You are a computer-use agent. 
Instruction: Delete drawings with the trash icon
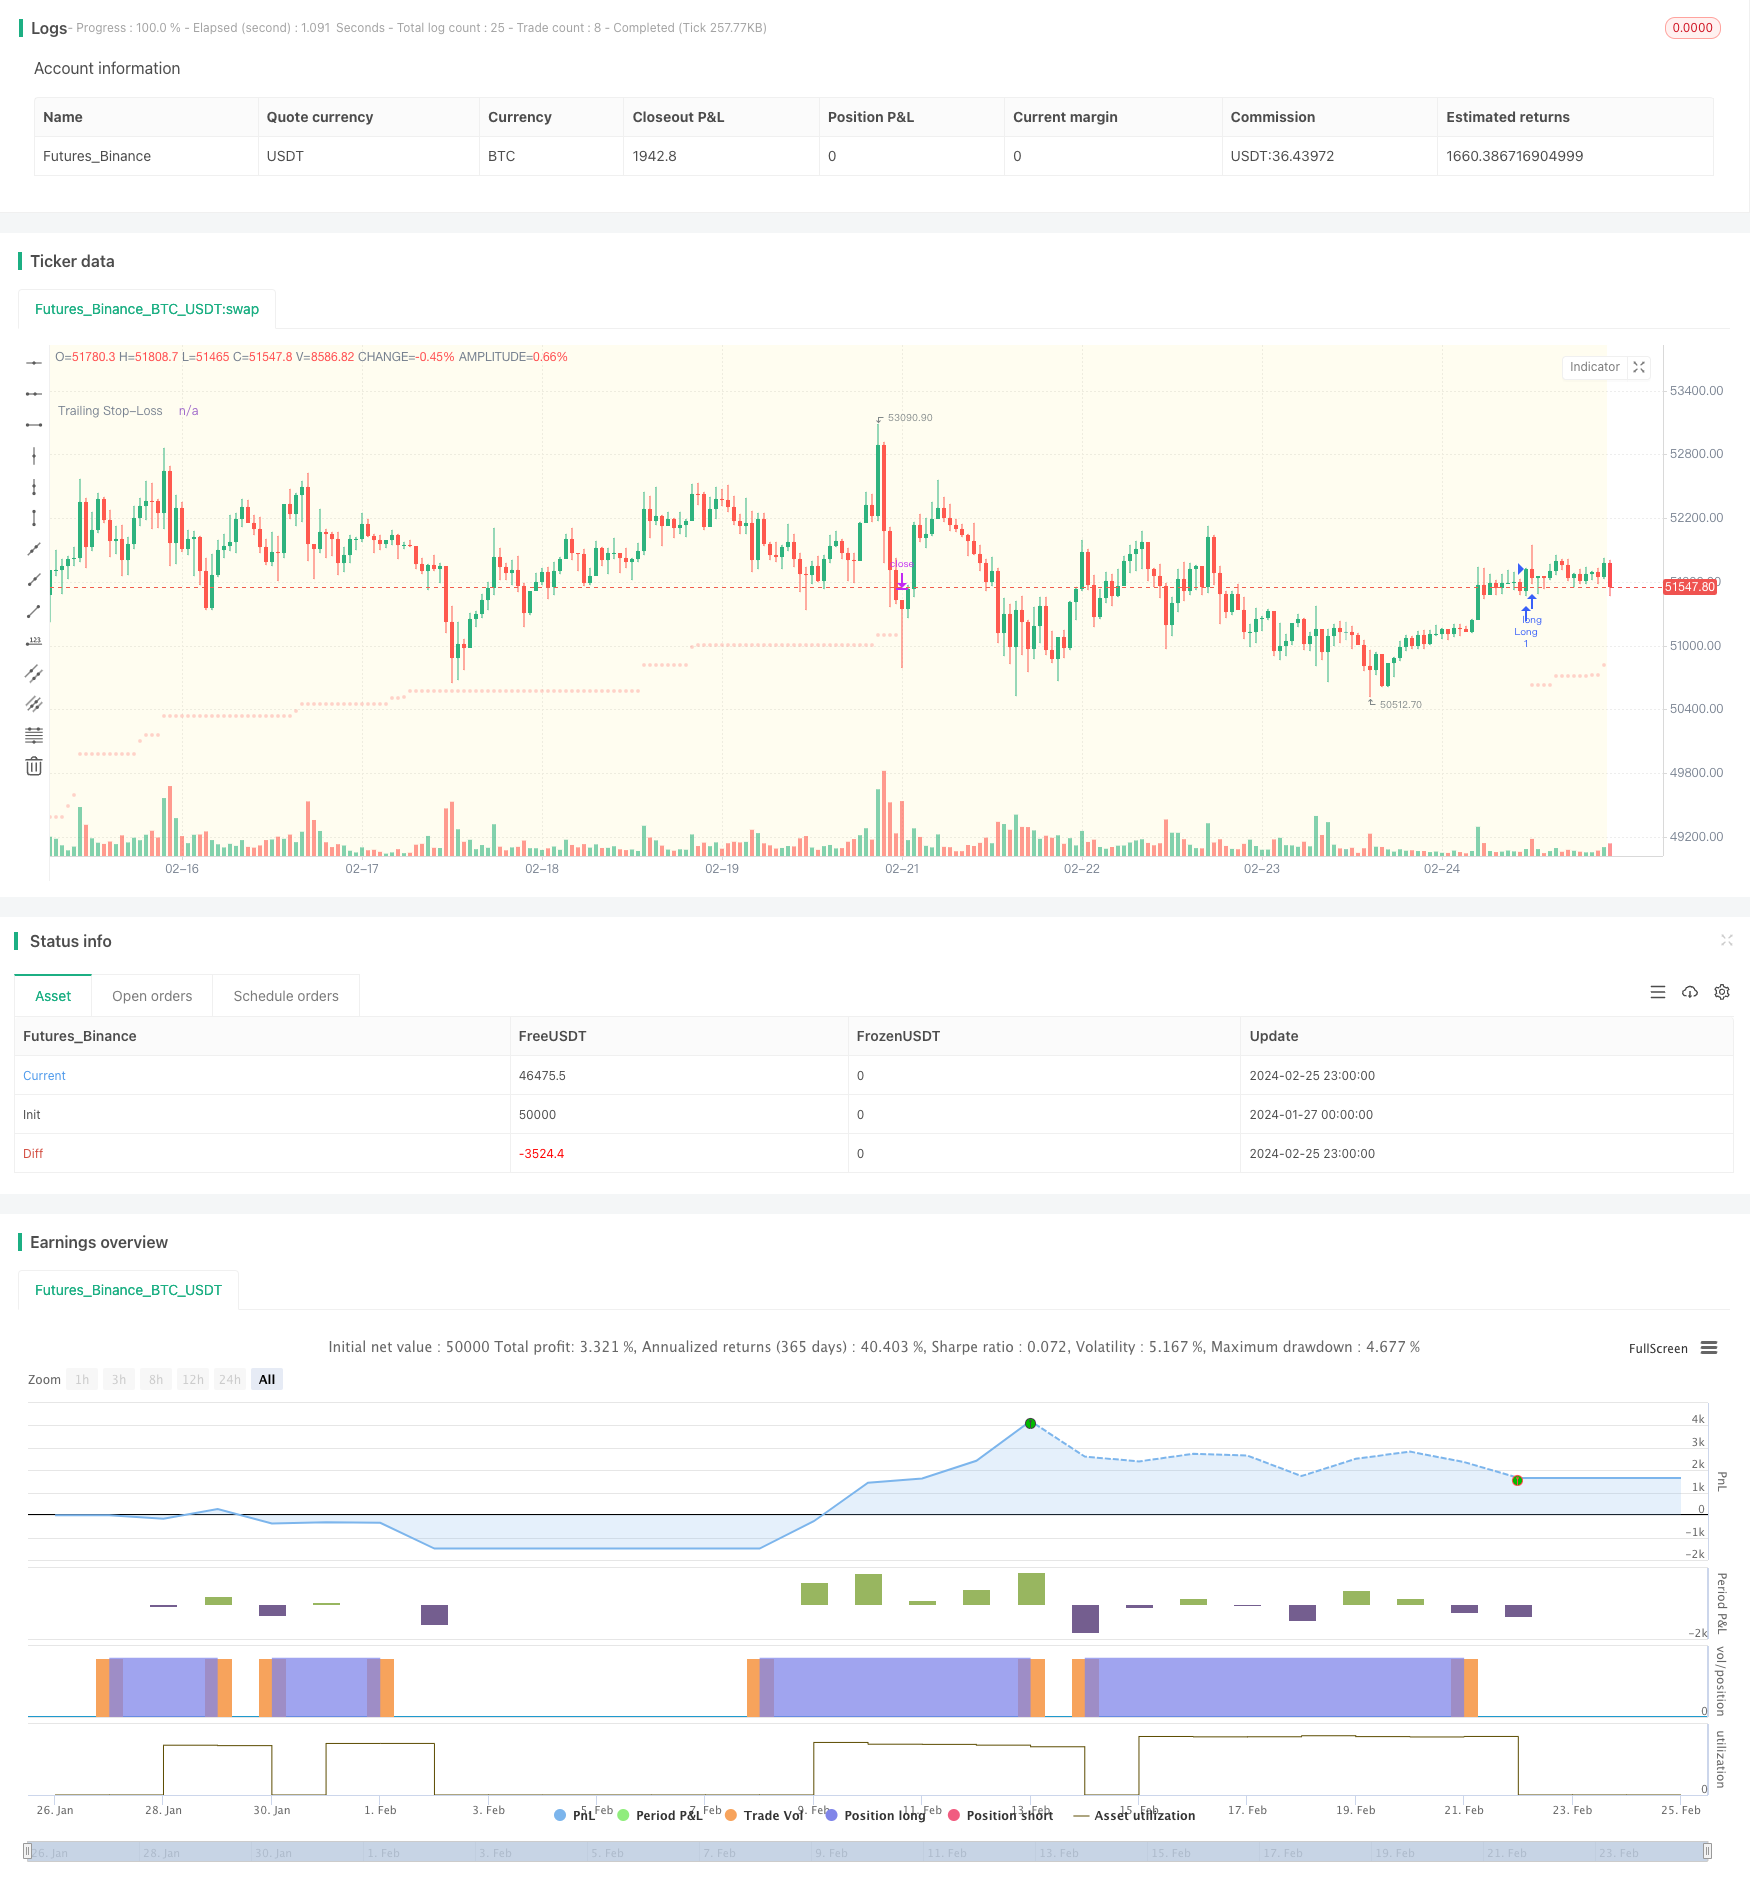34,766
